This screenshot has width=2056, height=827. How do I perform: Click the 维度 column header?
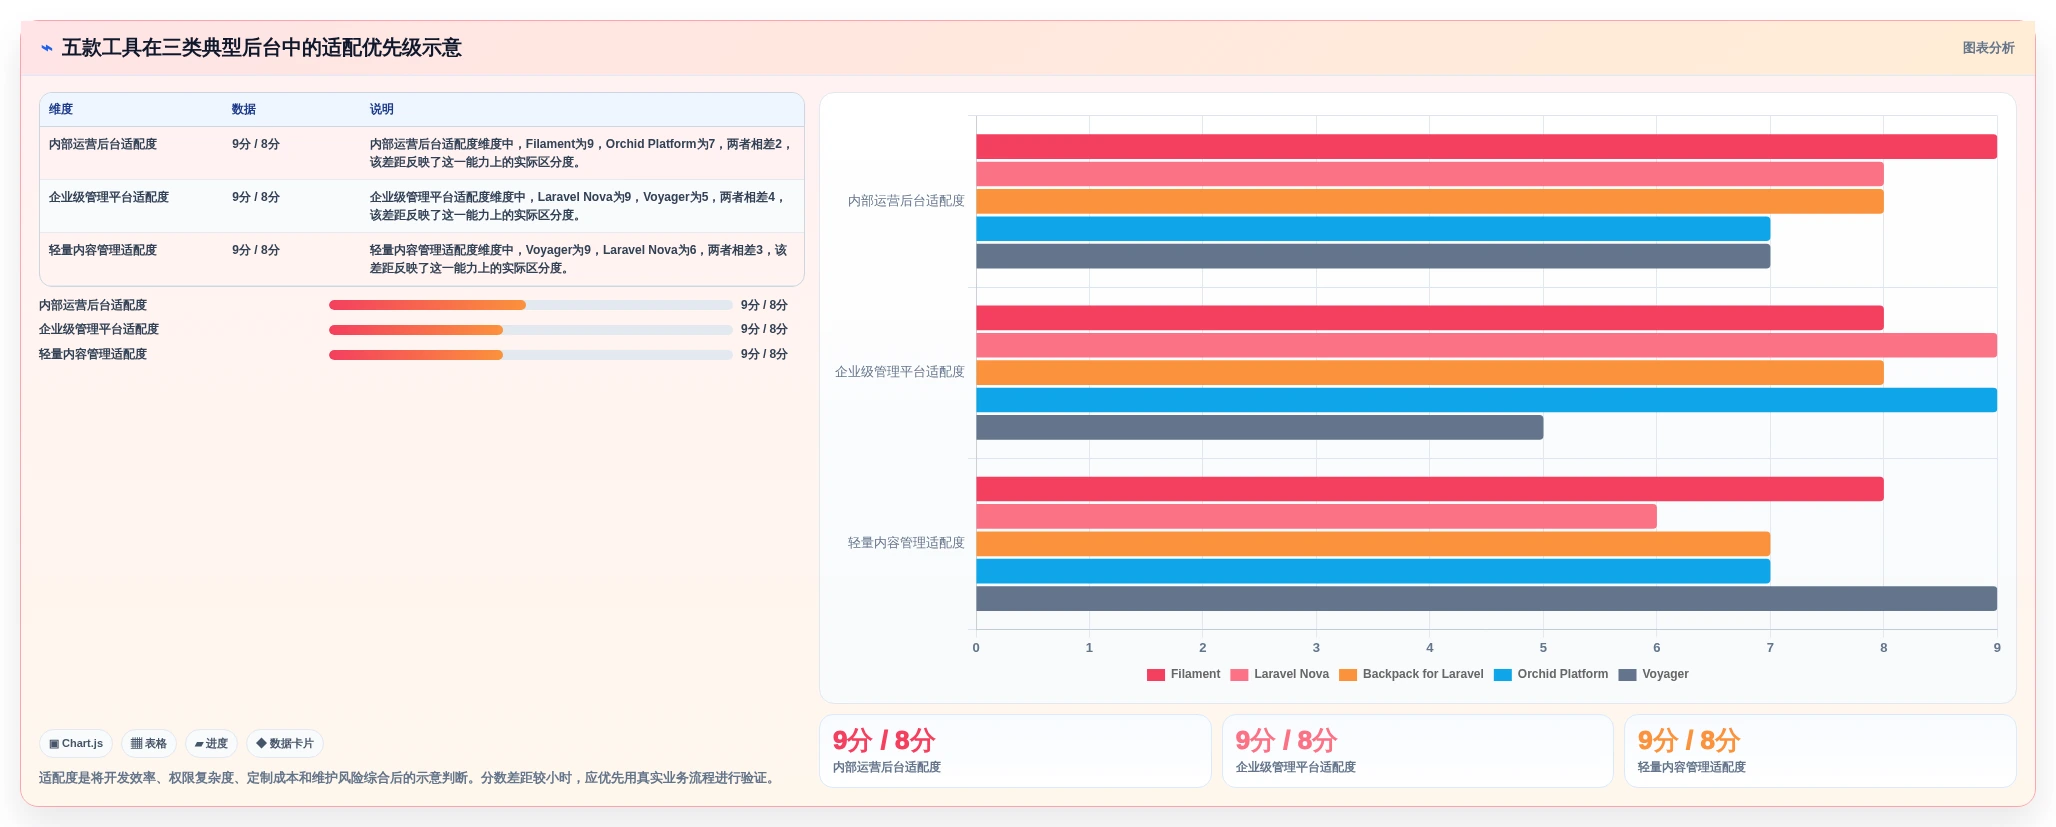point(61,109)
